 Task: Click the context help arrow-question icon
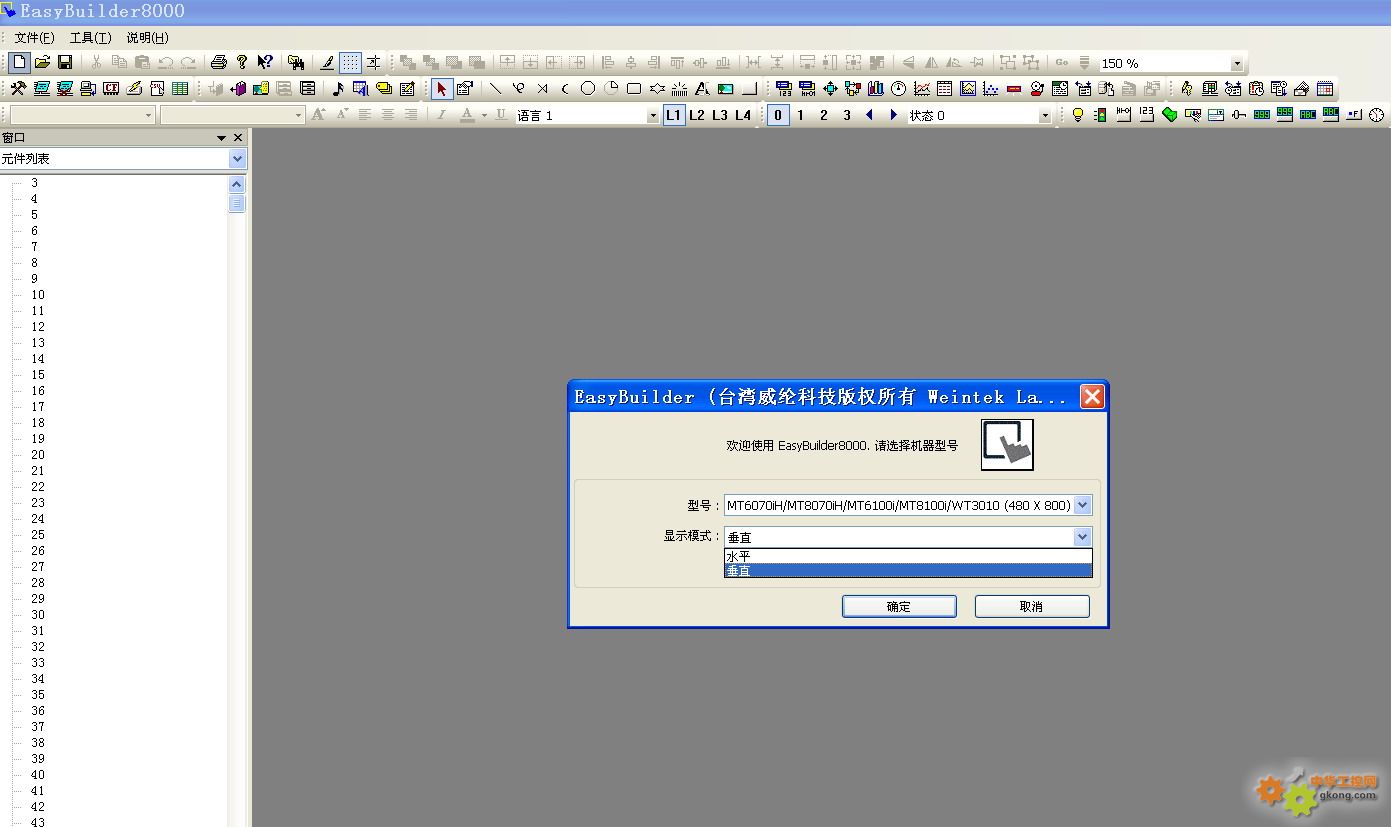pos(265,62)
